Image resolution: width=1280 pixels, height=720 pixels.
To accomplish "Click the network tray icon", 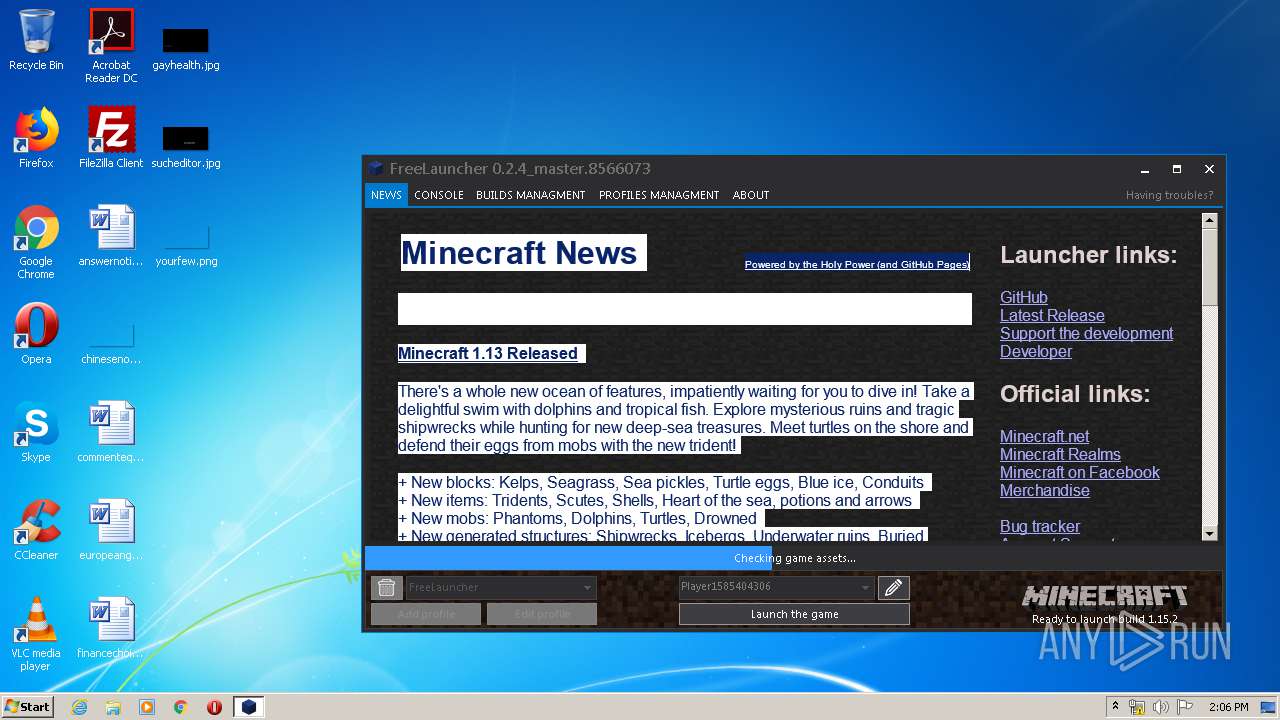I will pyautogui.click(x=1138, y=707).
